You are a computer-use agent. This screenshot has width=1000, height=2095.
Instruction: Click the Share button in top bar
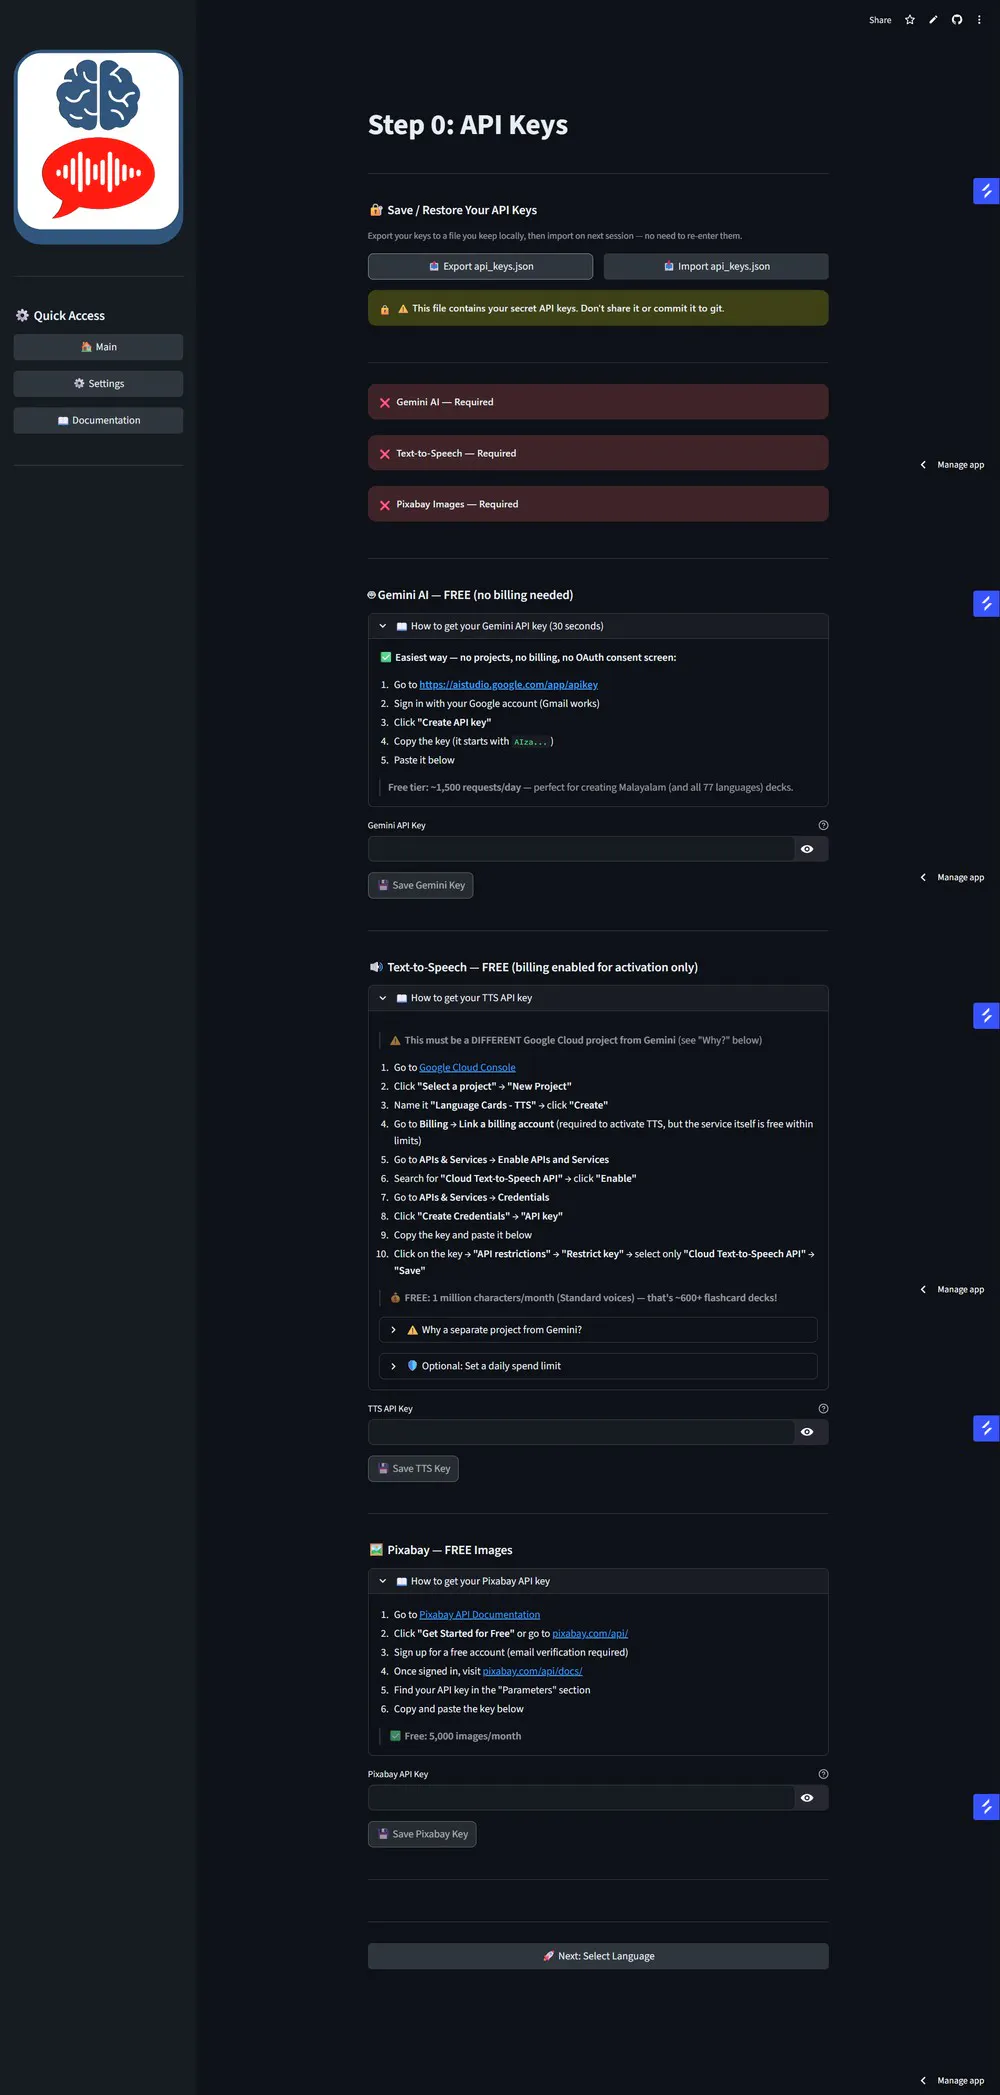pos(880,20)
